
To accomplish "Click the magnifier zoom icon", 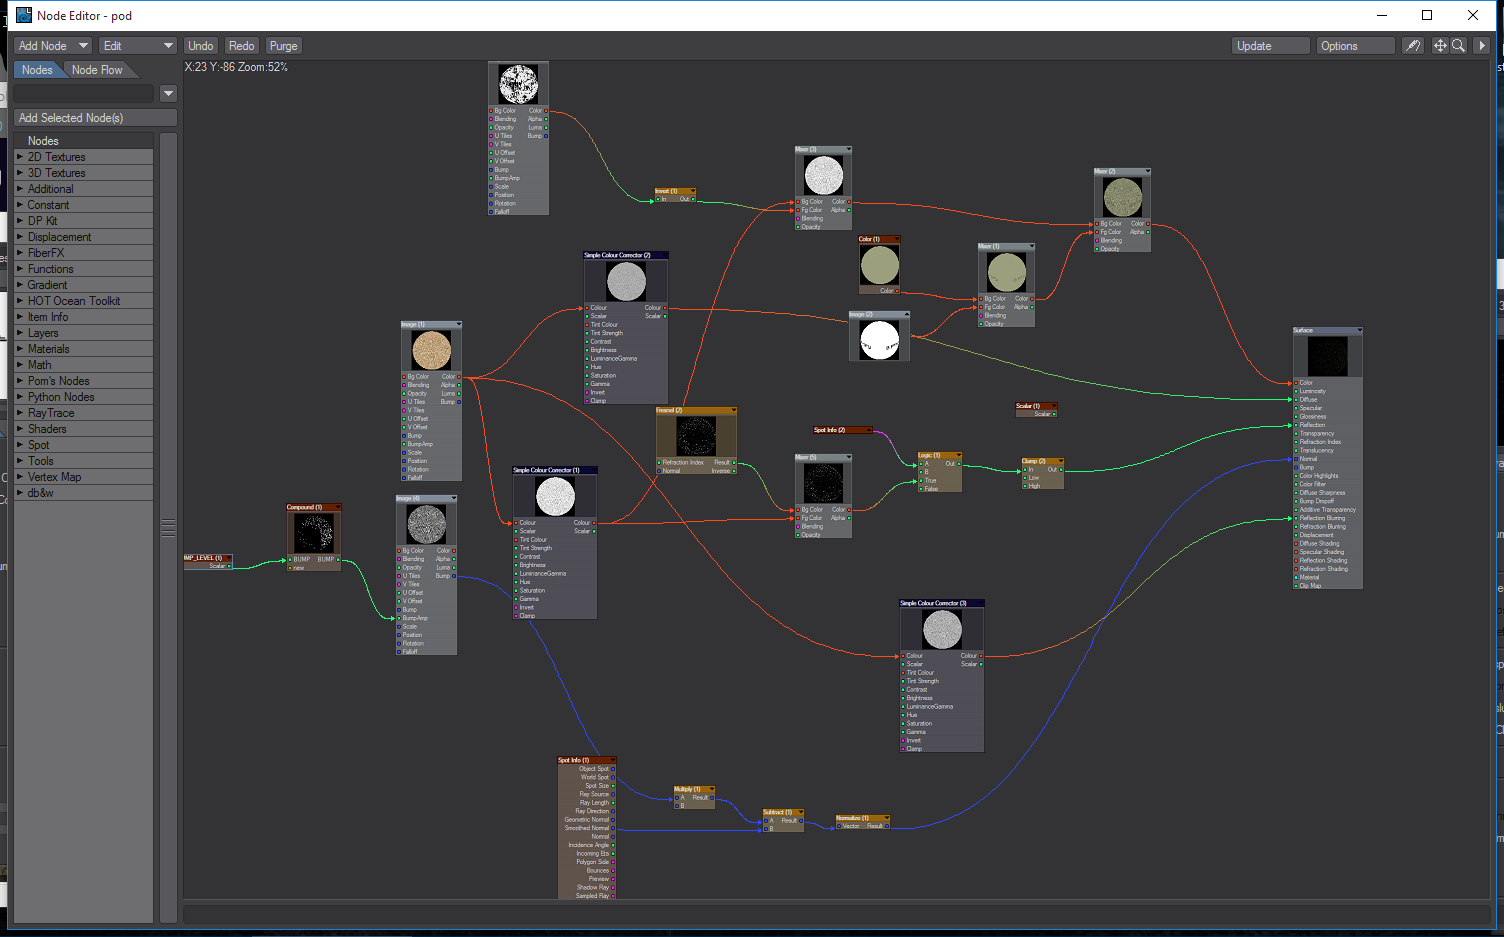I will (x=1459, y=46).
